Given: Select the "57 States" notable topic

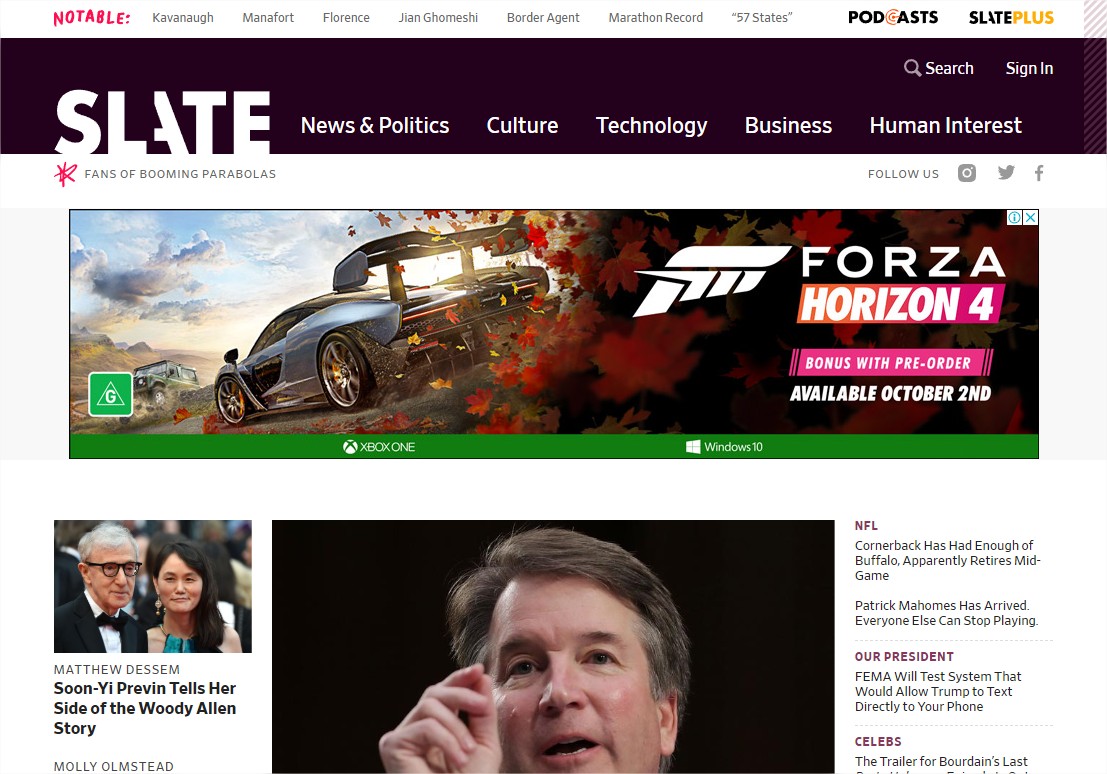Looking at the screenshot, I should tap(762, 18).
